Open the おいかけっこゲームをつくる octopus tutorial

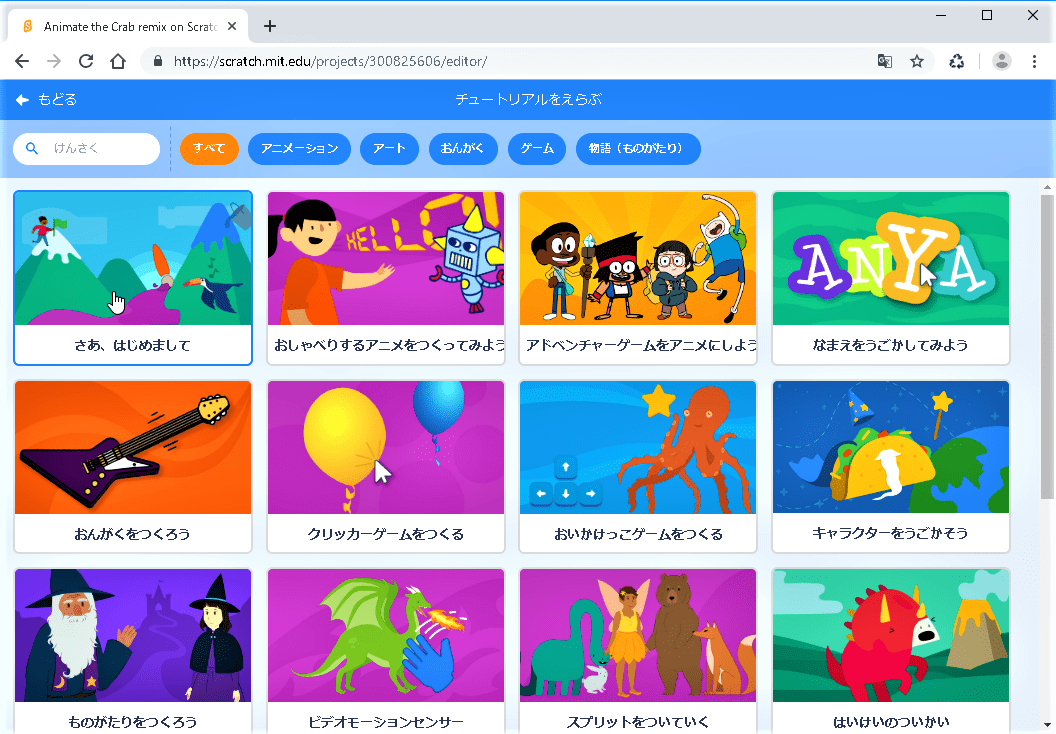[x=638, y=467]
